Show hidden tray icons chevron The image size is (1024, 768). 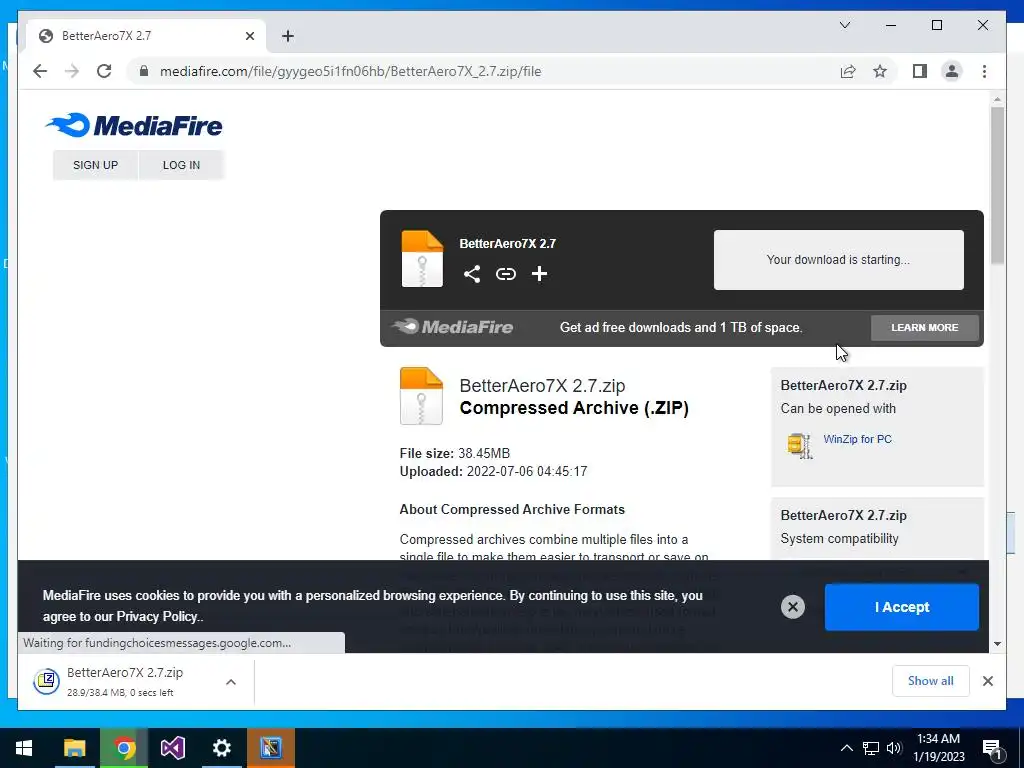pyautogui.click(x=846, y=748)
